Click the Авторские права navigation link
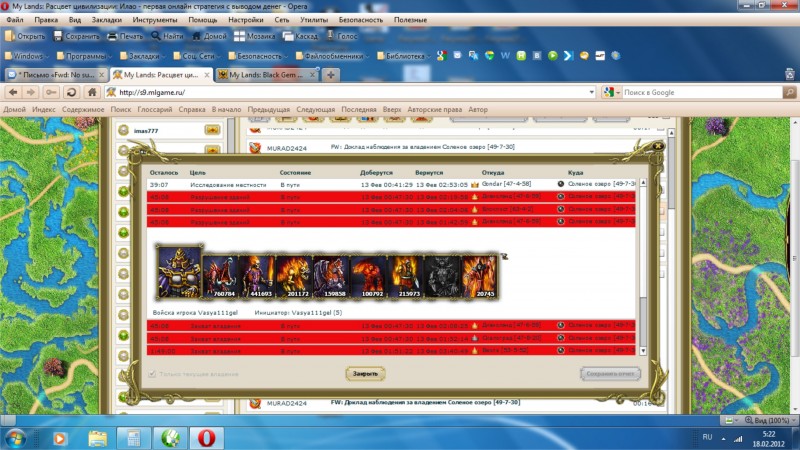 pyautogui.click(x=434, y=110)
